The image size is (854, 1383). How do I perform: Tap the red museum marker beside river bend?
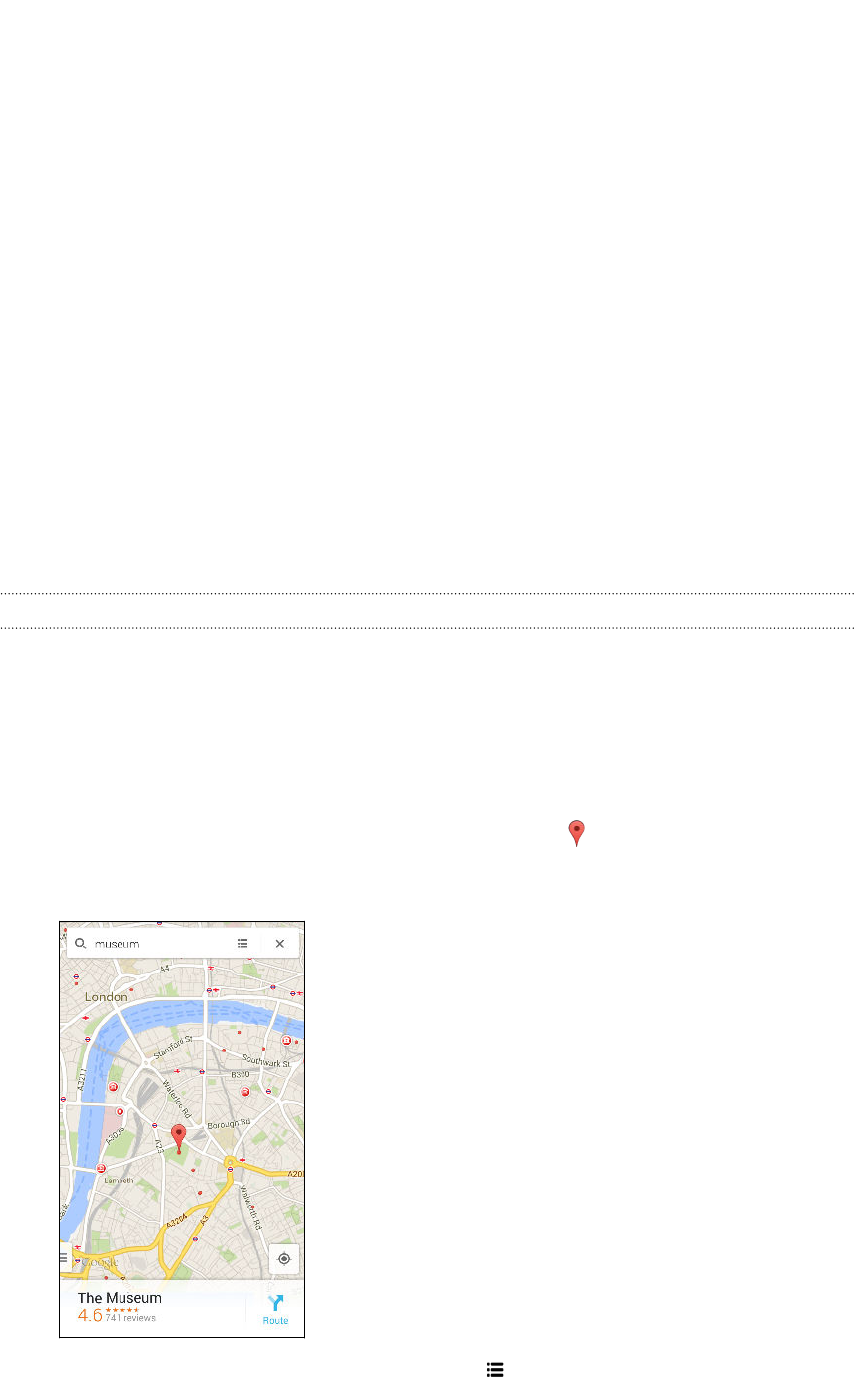[114, 1087]
